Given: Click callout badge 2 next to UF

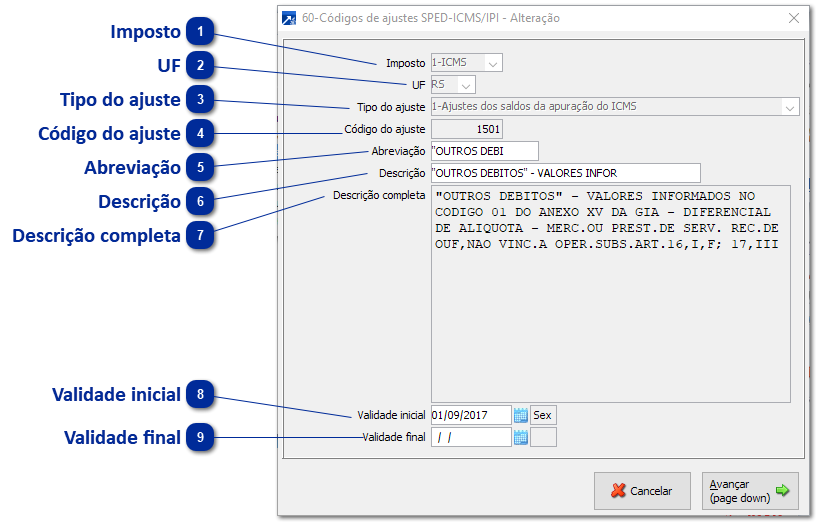Looking at the screenshot, I should [x=201, y=66].
